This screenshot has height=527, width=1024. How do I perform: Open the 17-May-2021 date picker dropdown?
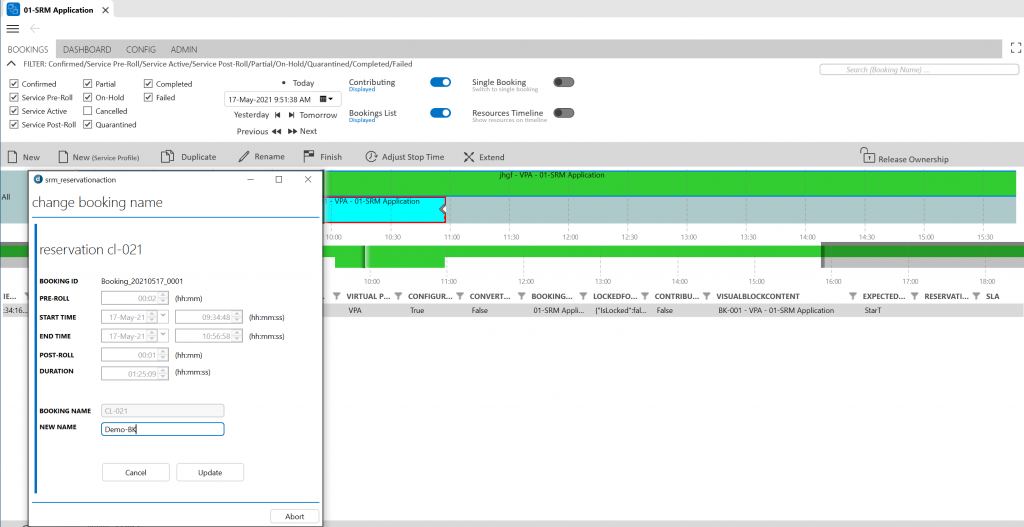(x=327, y=99)
